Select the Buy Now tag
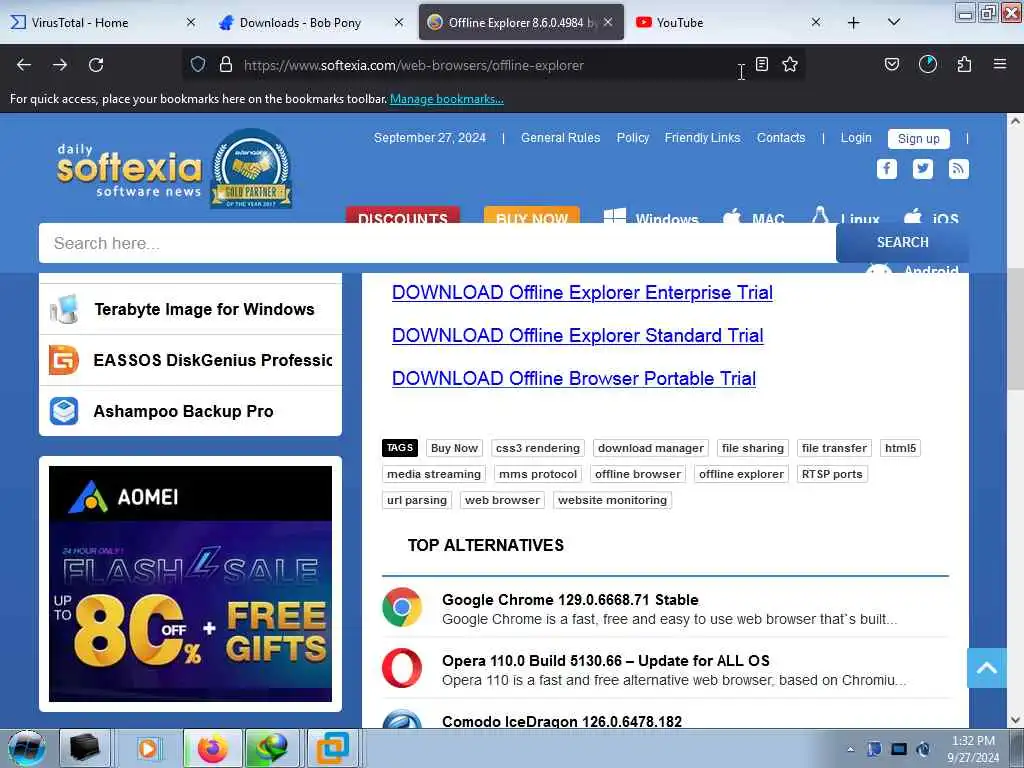 [x=455, y=448]
